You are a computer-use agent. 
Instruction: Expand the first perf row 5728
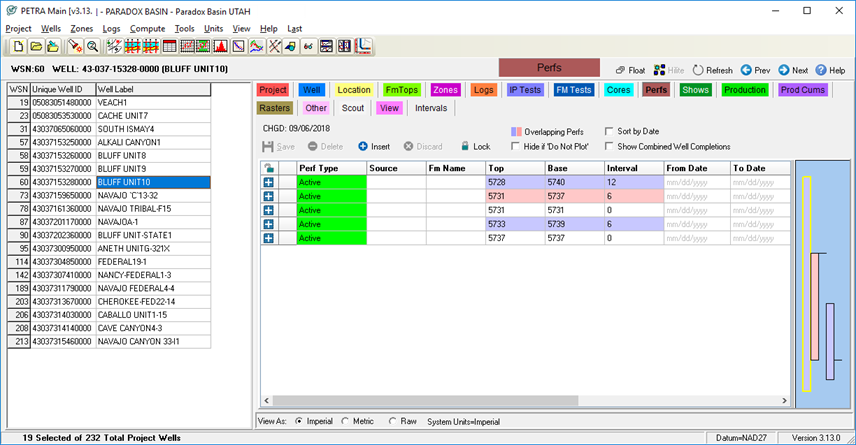tap(269, 182)
